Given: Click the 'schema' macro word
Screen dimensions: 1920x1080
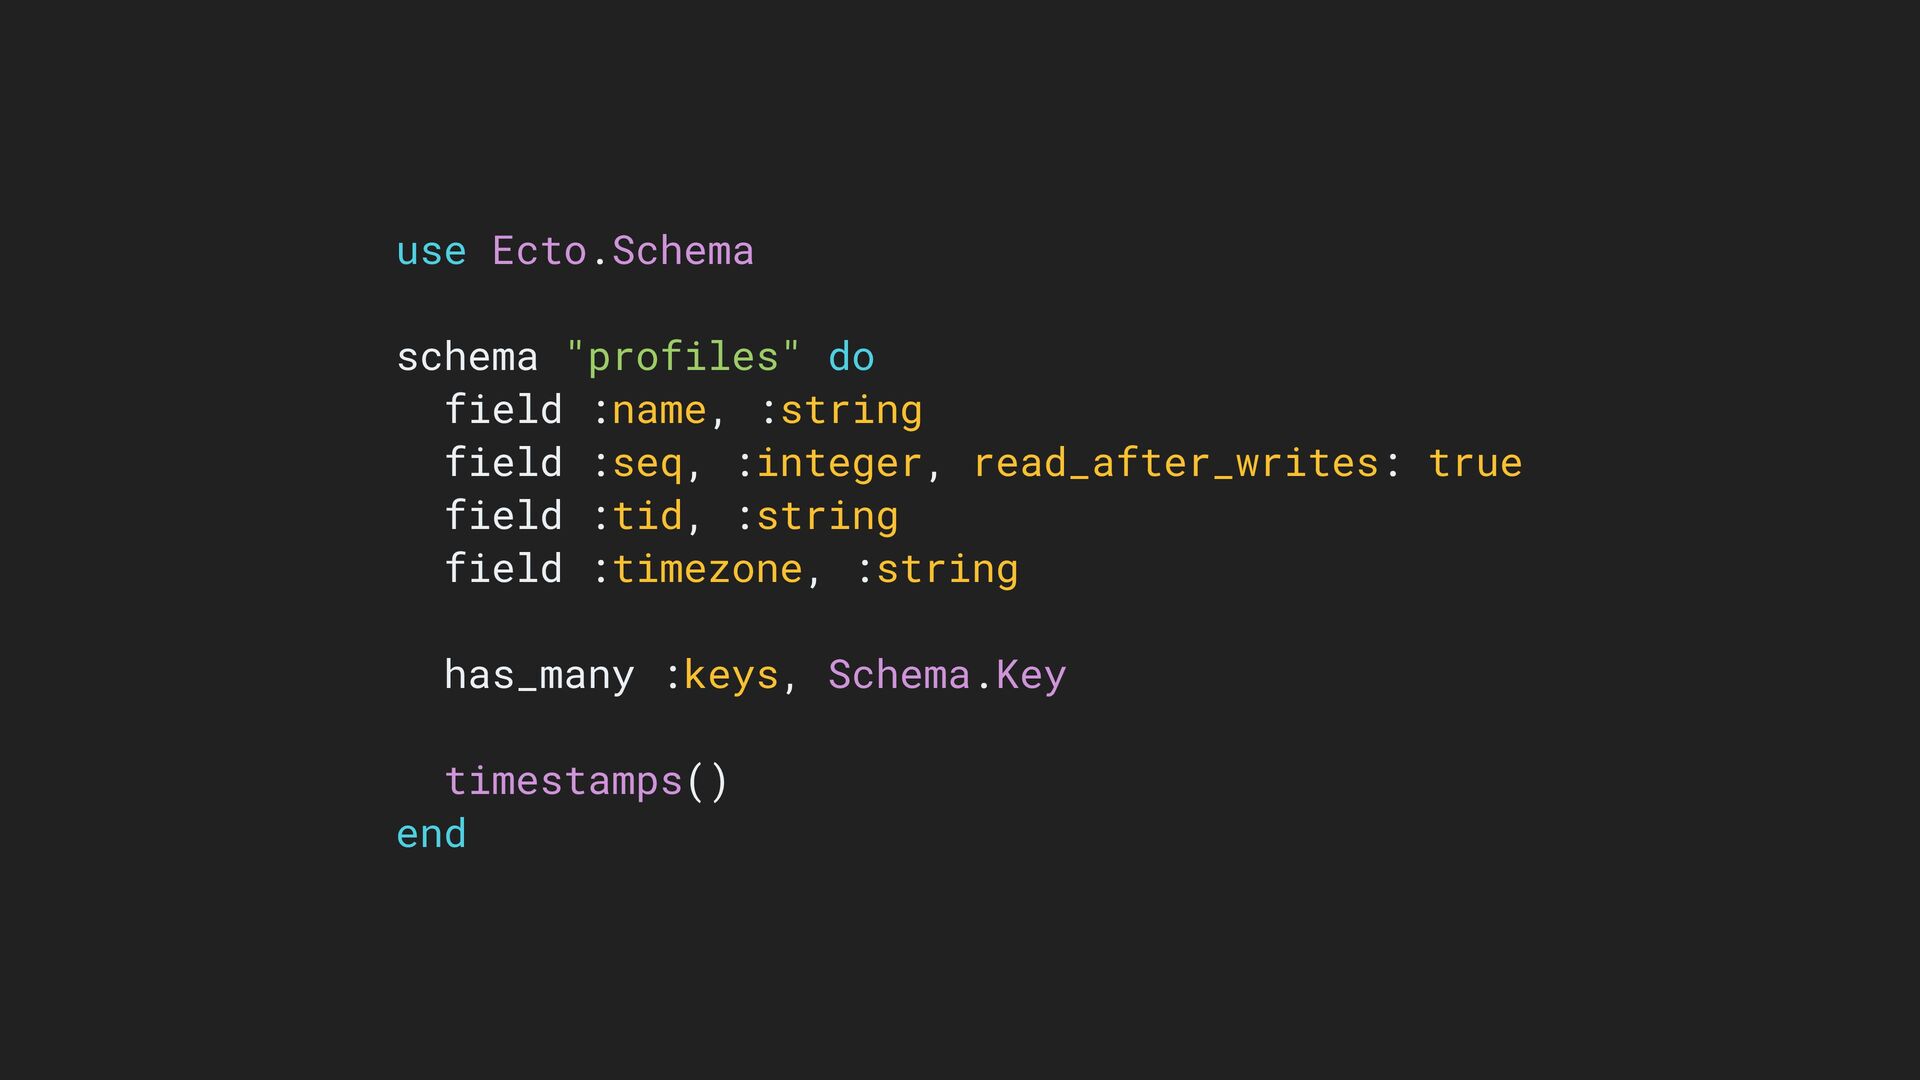Looking at the screenshot, I should click(x=467, y=356).
